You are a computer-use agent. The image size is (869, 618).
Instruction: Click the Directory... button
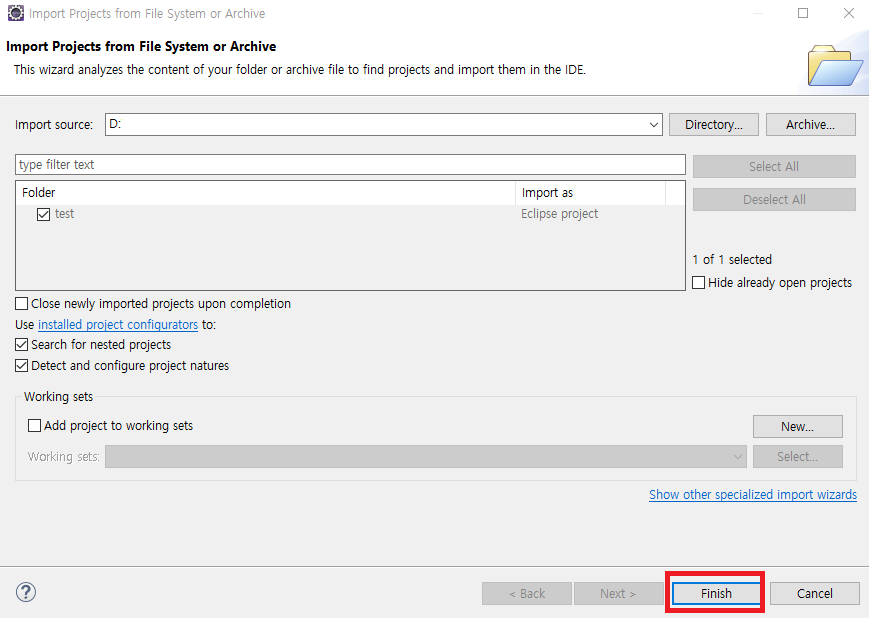714,125
